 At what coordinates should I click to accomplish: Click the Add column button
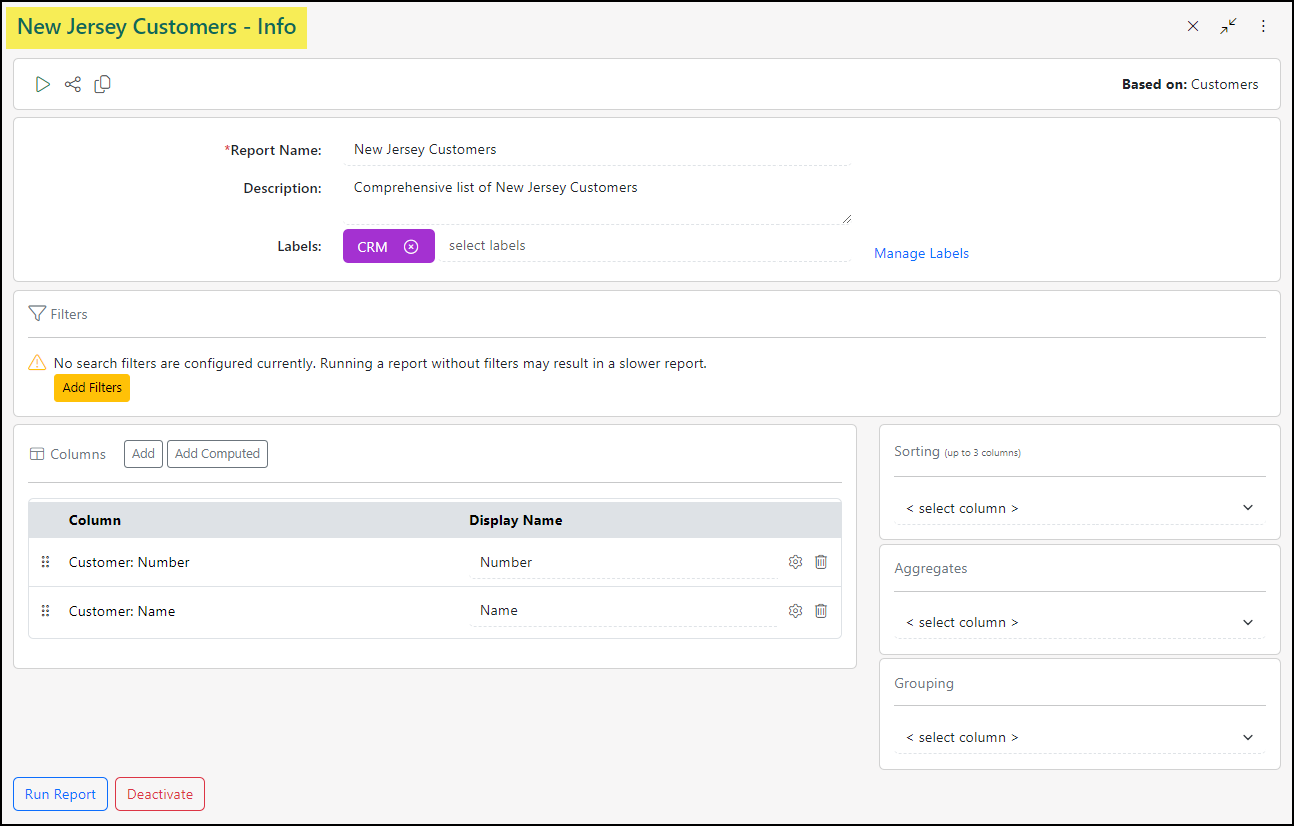(x=143, y=454)
